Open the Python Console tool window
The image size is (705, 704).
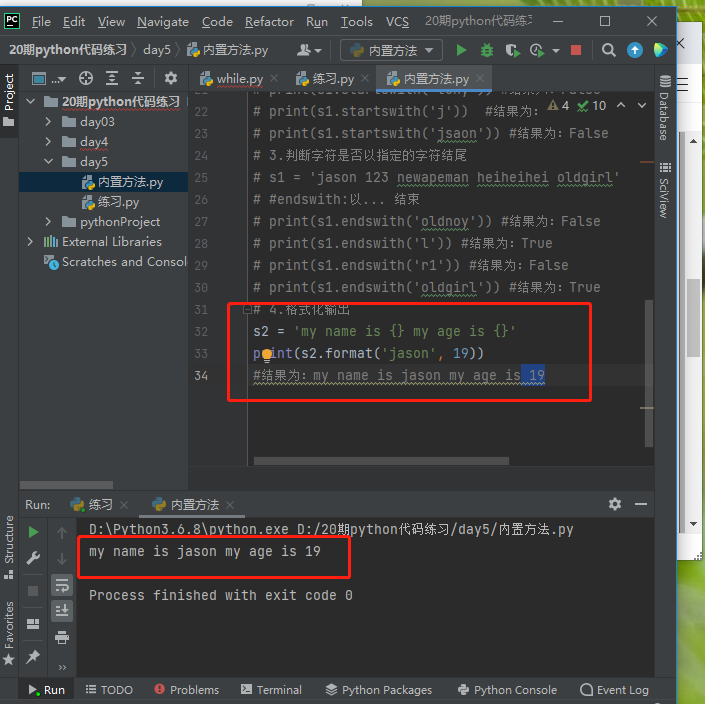coord(507,690)
